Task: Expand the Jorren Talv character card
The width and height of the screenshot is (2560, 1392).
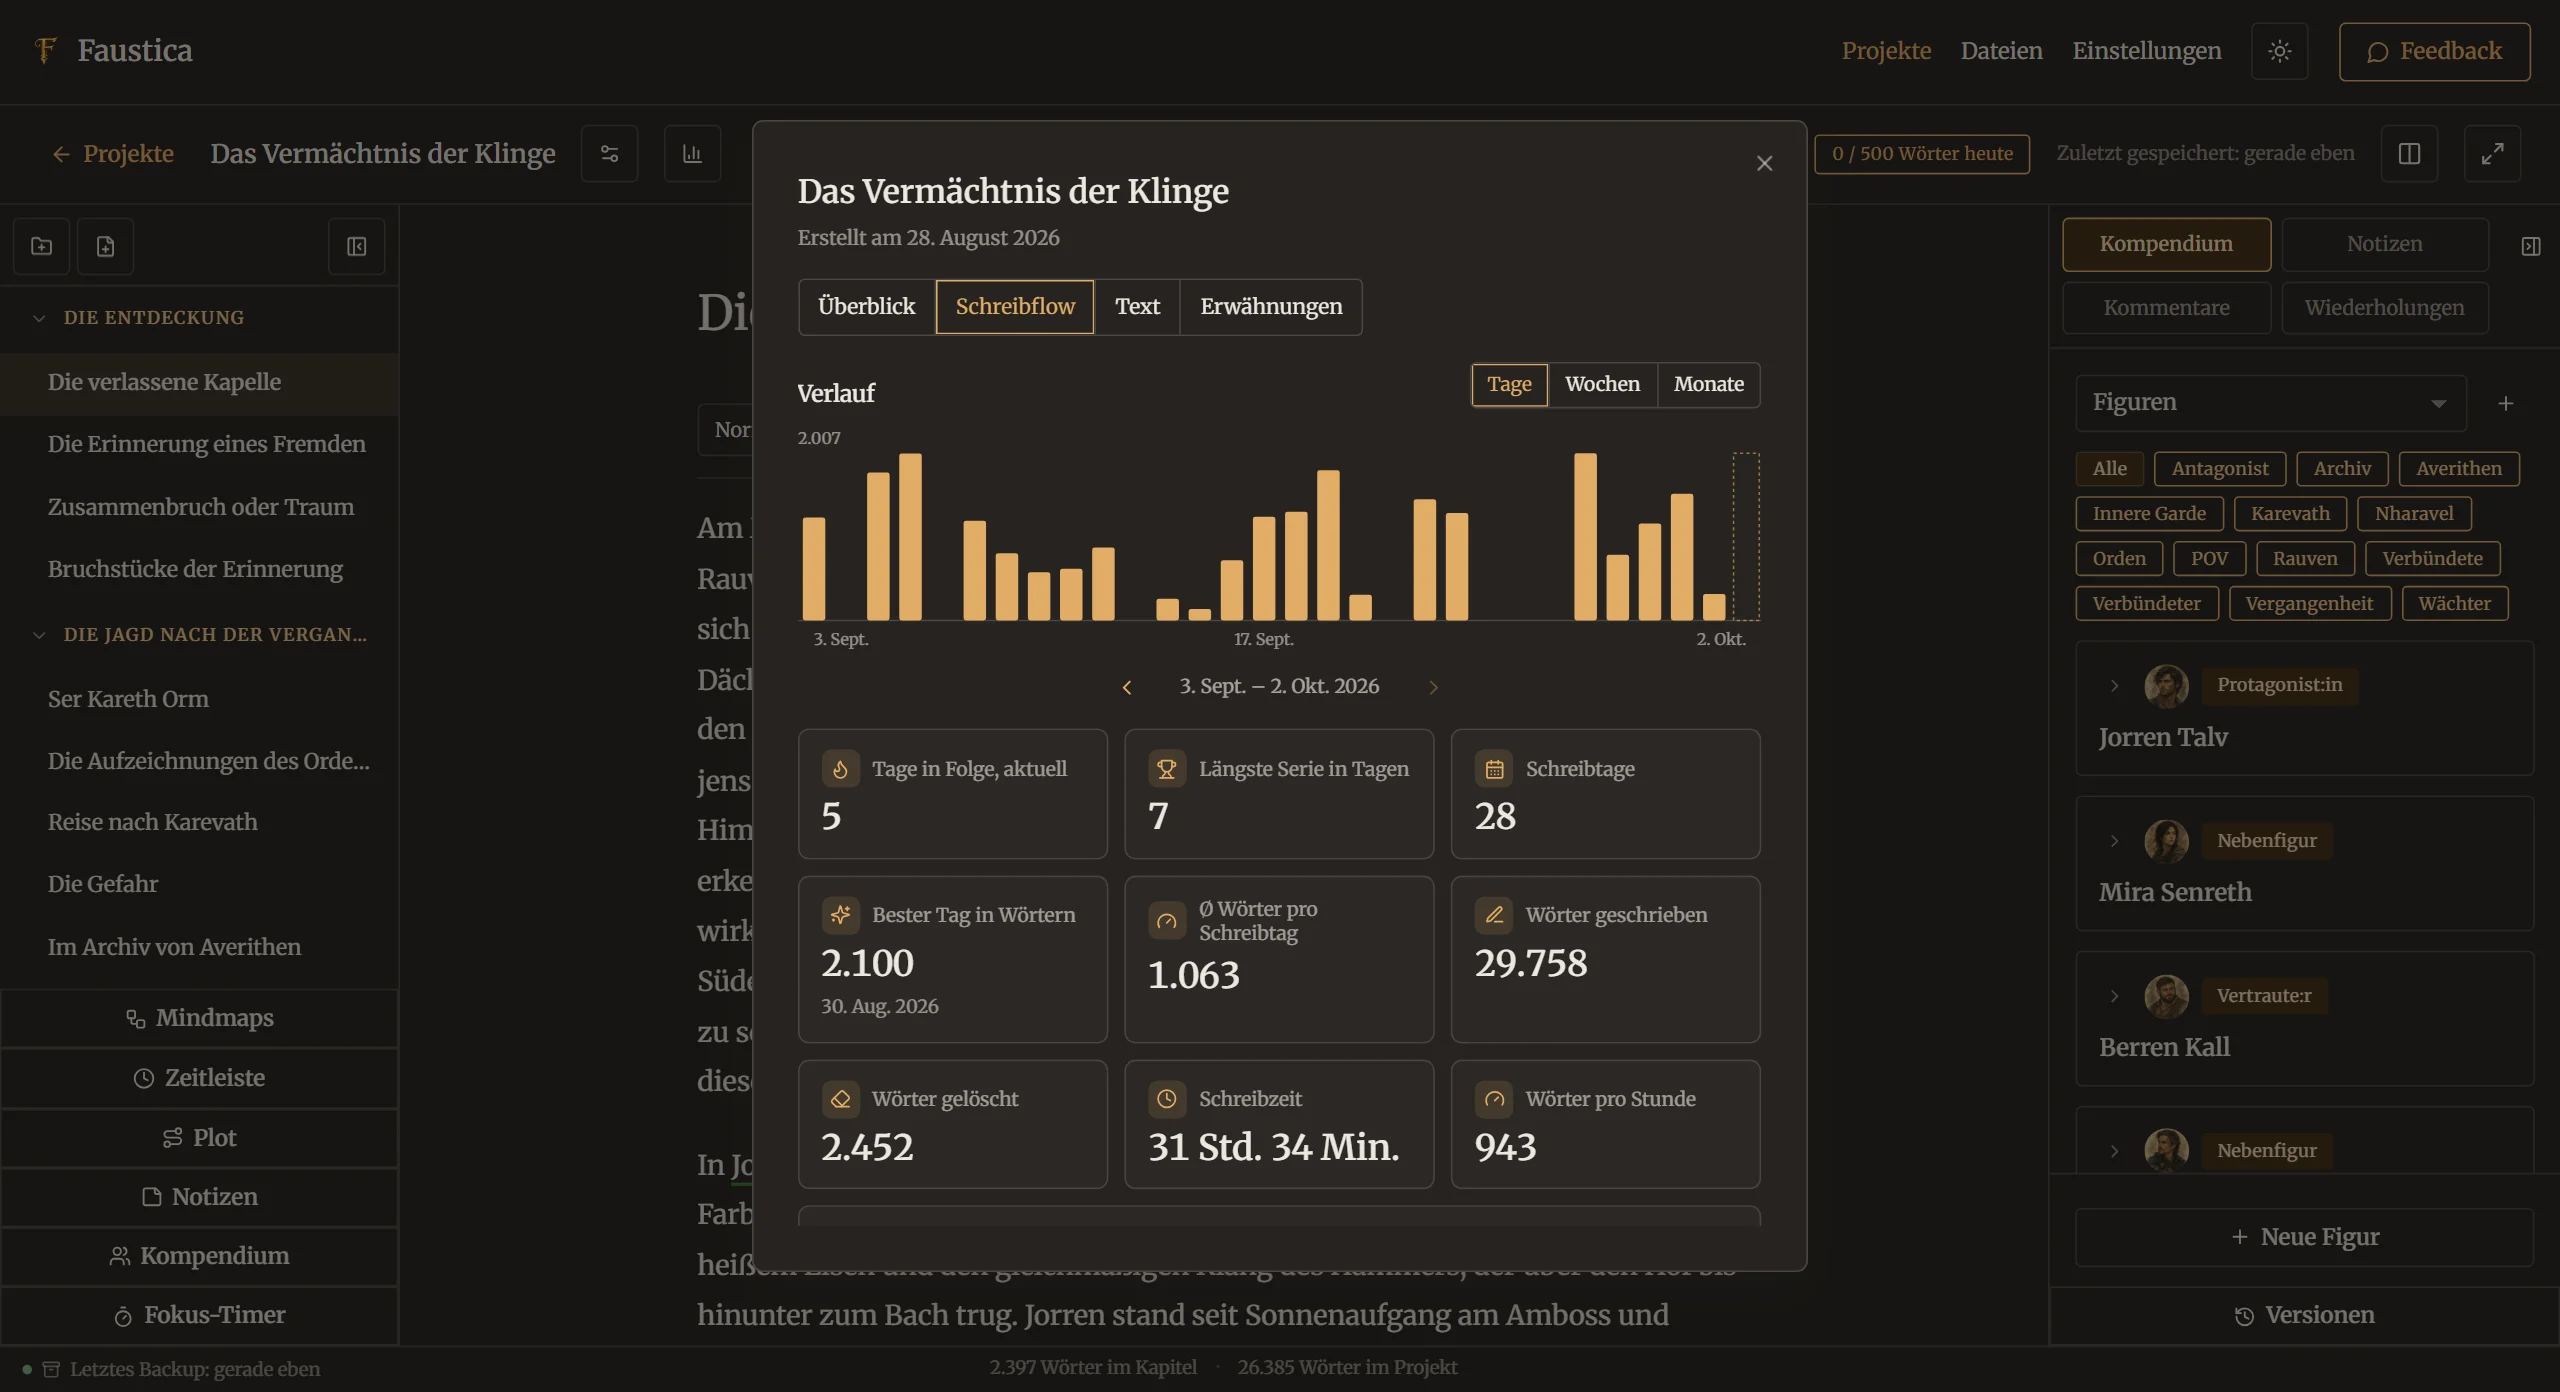Action: pyautogui.click(x=2114, y=685)
